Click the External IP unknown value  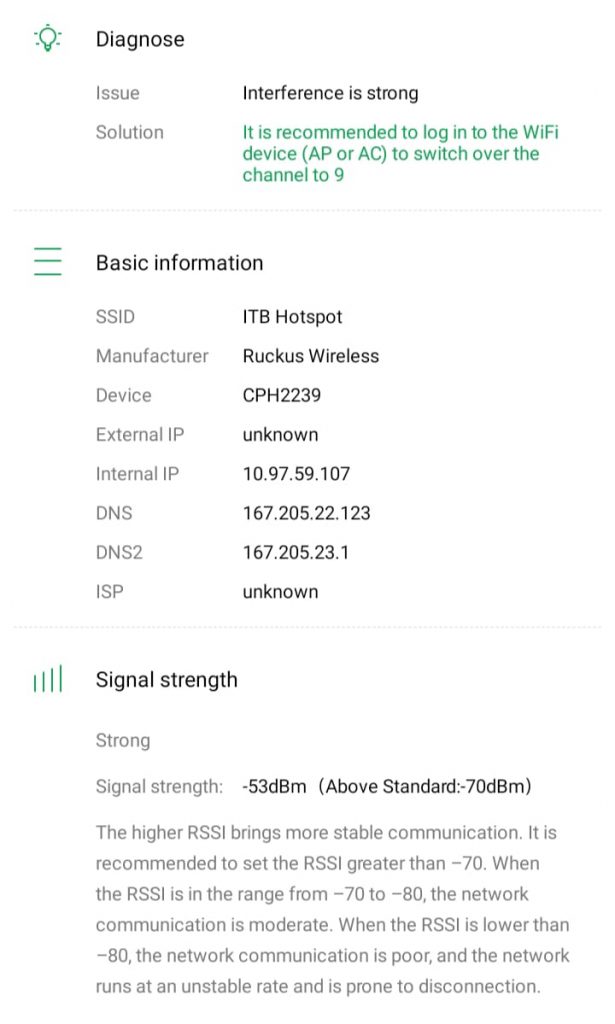coord(280,435)
